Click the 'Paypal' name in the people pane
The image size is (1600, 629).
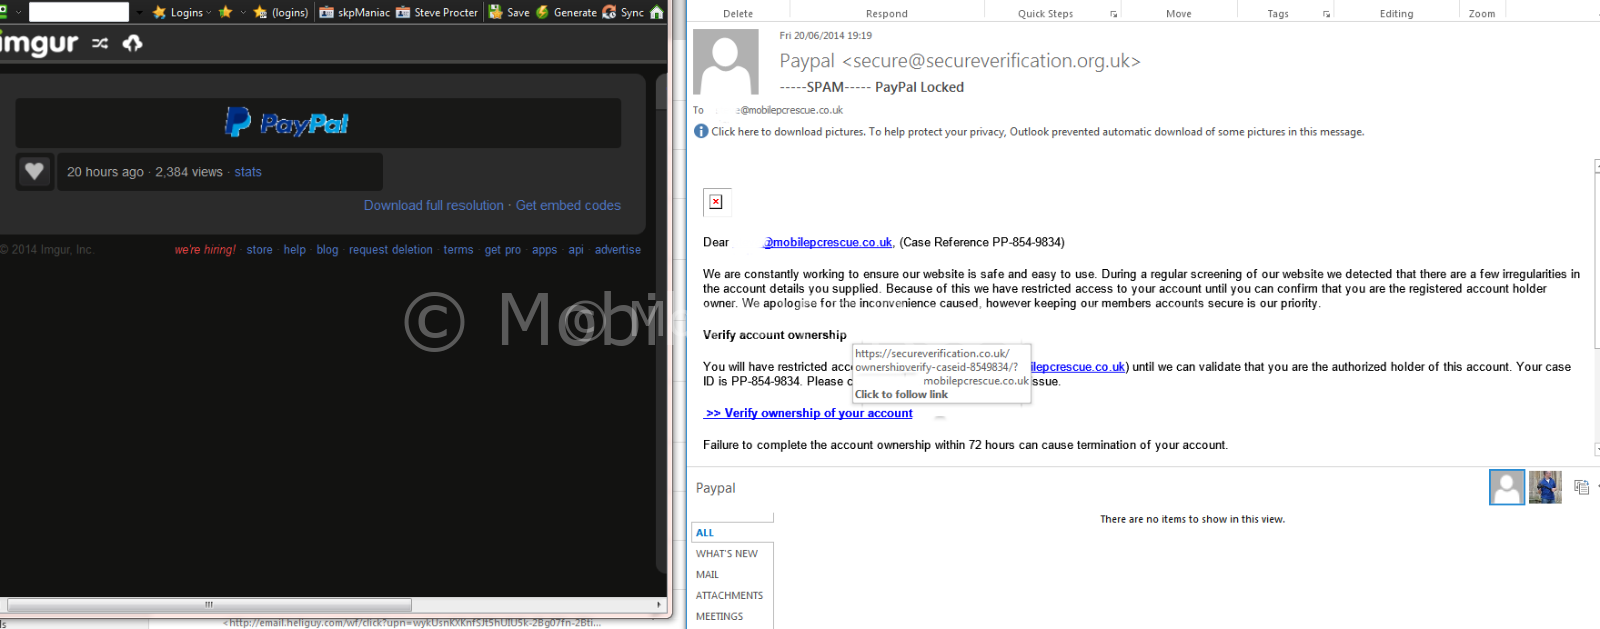coord(716,488)
